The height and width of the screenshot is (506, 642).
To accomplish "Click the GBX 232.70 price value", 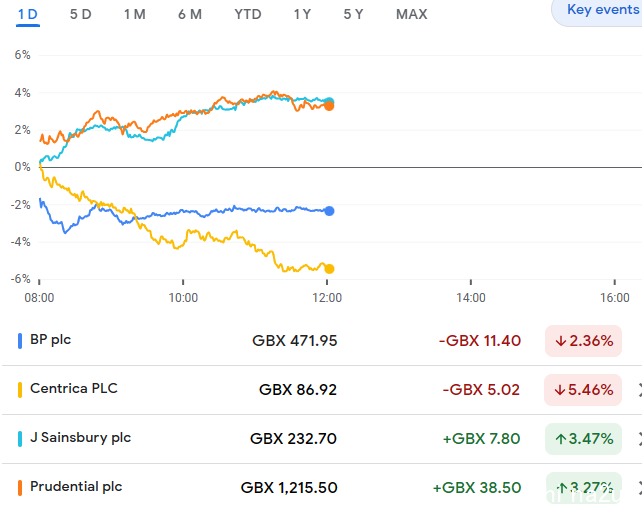I will tap(293, 439).
